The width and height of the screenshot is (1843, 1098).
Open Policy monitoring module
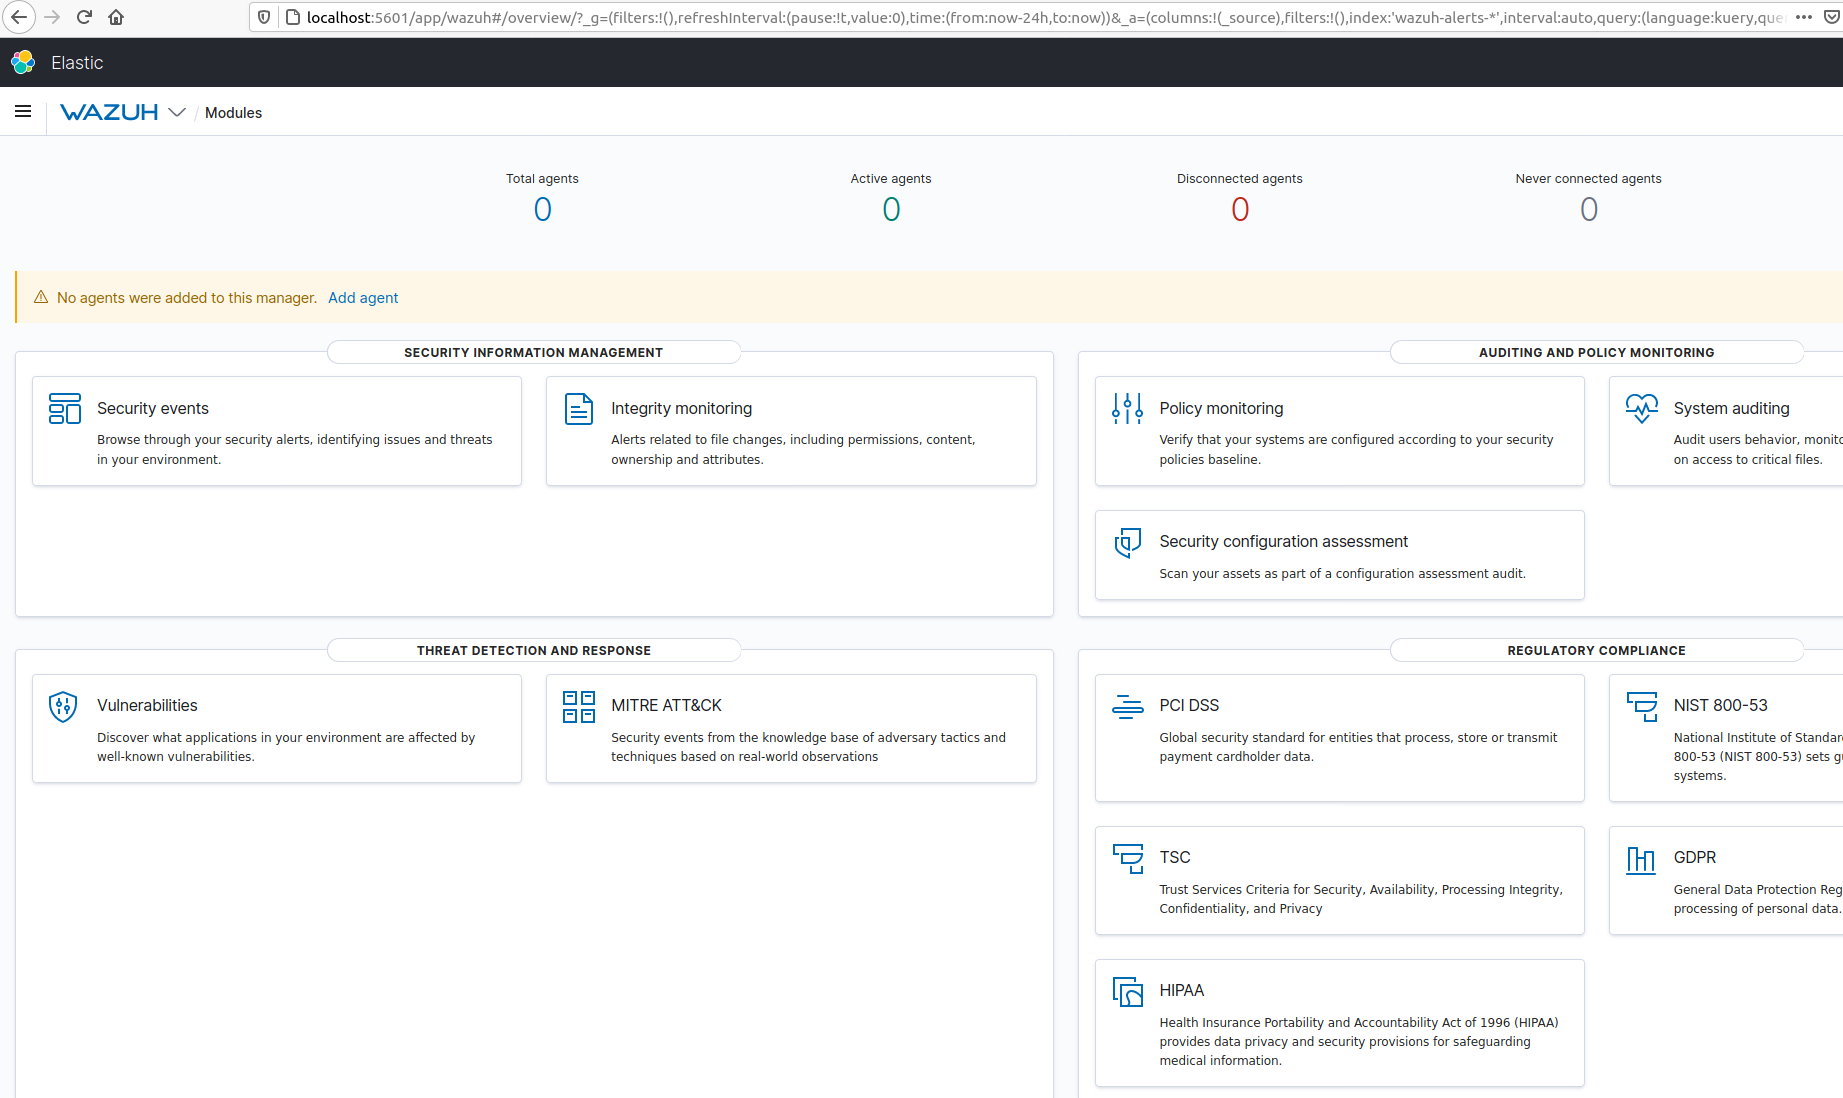click(1339, 431)
